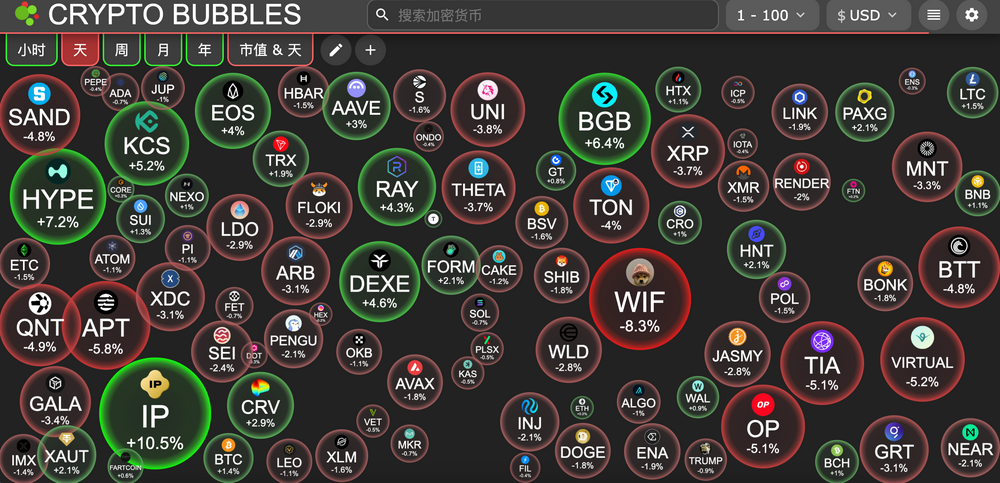The image size is (1000, 483).
Task: Select the GRT bubble
Action: [894, 450]
